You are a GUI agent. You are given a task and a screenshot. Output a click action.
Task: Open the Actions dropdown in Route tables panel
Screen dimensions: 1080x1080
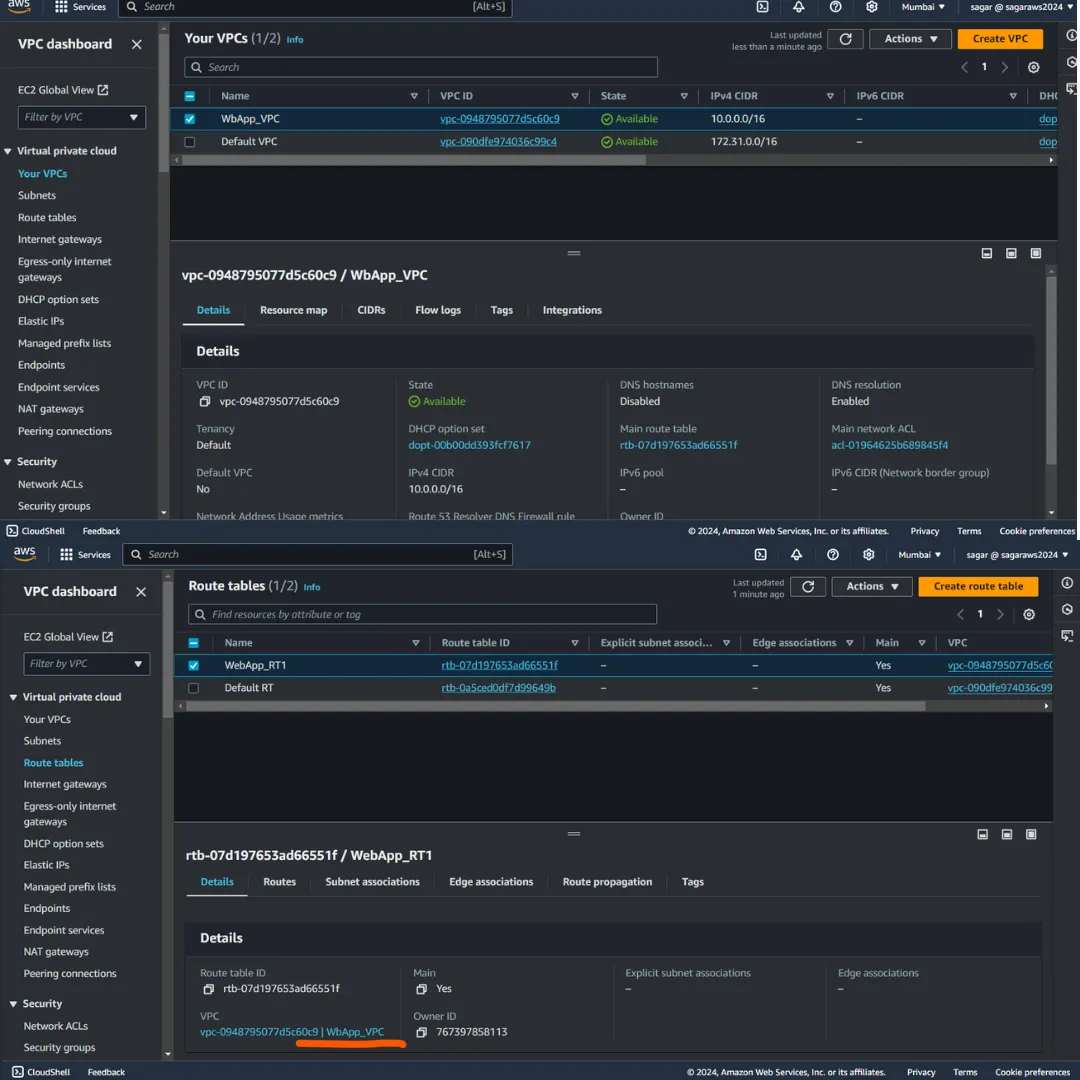pos(871,586)
